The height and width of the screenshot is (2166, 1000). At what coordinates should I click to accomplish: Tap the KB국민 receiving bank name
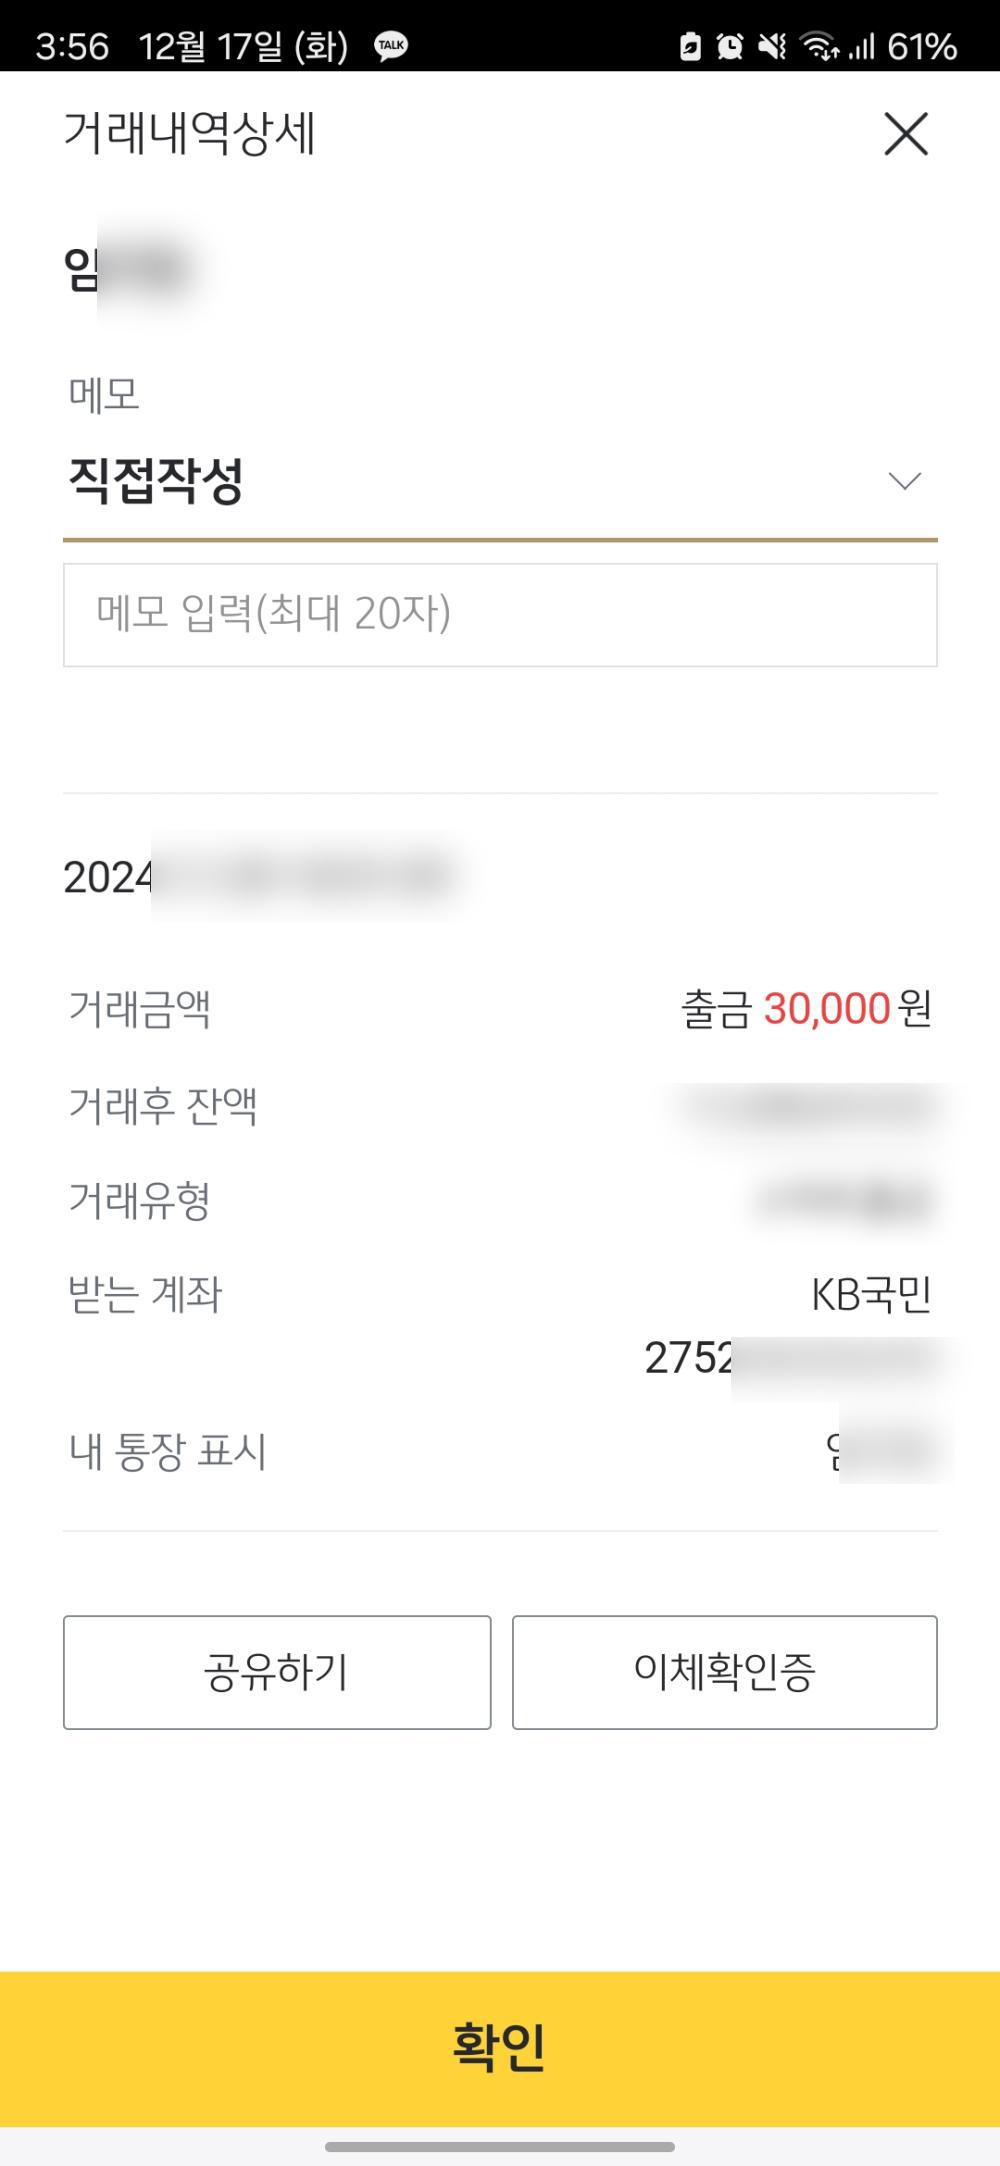click(x=871, y=1295)
